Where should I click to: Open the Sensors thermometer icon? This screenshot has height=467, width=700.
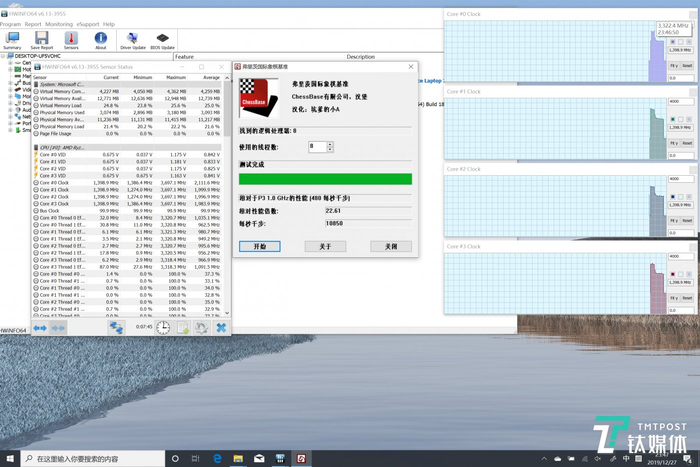(71, 39)
